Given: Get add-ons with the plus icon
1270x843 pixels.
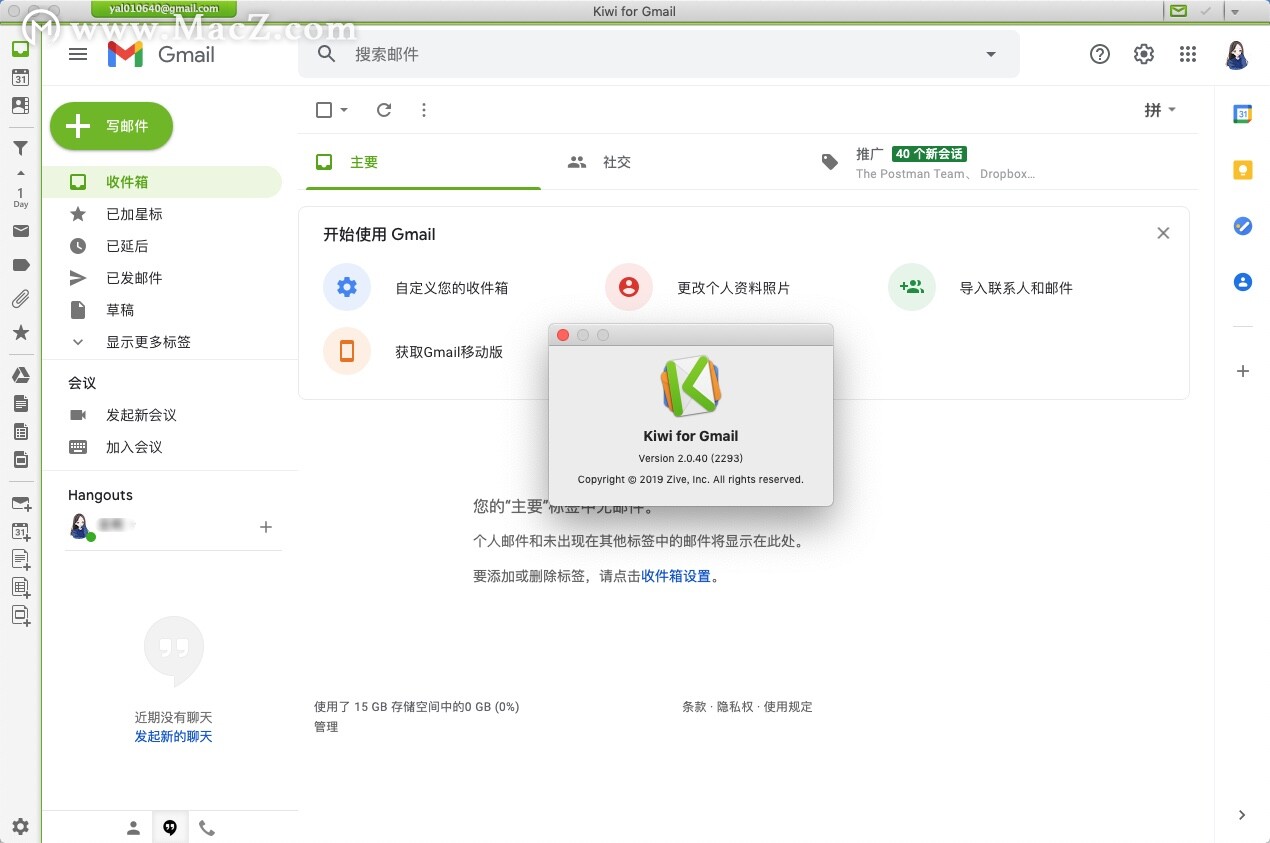Looking at the screenshot, I should point(1242,371).
